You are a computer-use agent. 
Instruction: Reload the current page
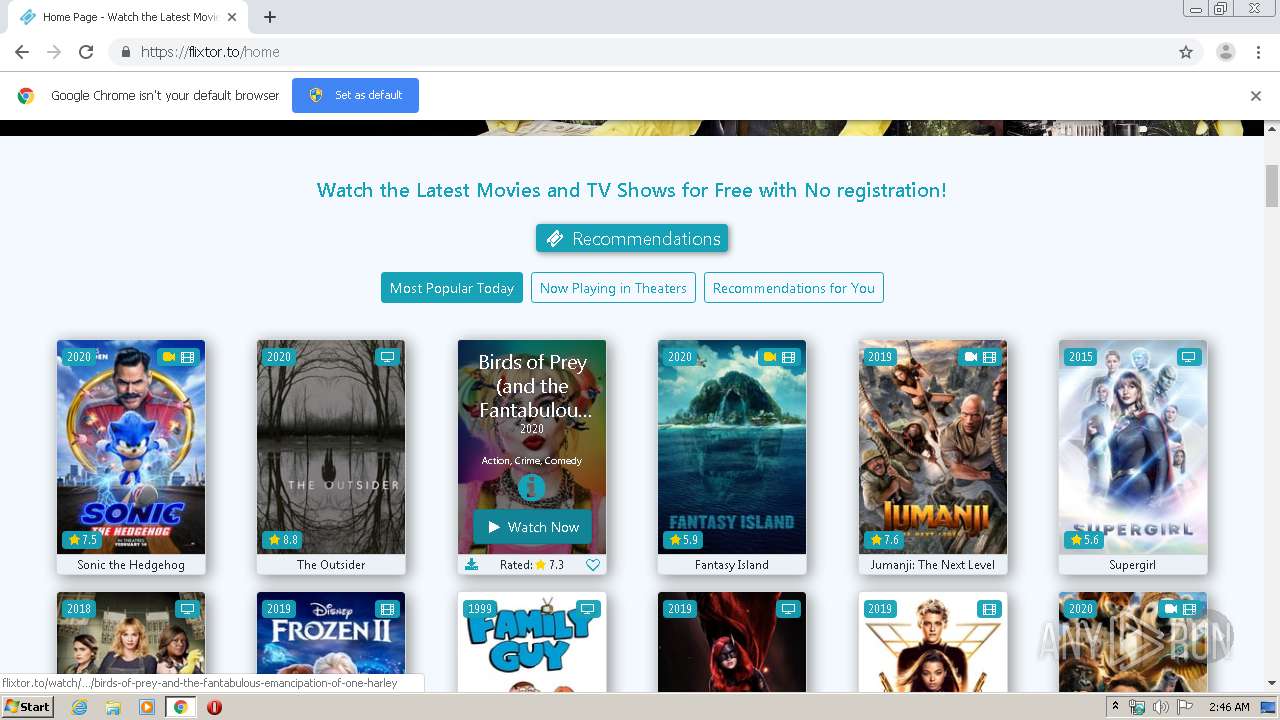86,52
